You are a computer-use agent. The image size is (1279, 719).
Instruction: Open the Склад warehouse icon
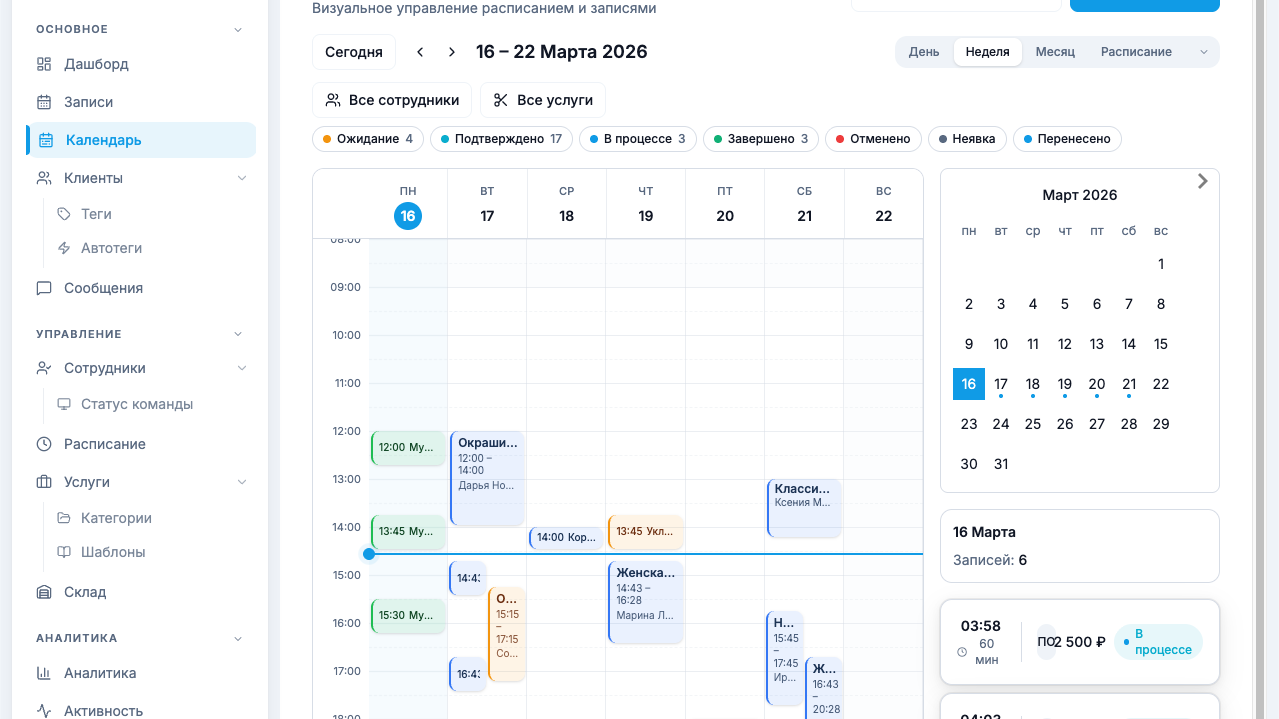pyautogui.click(x=44, y=592)
